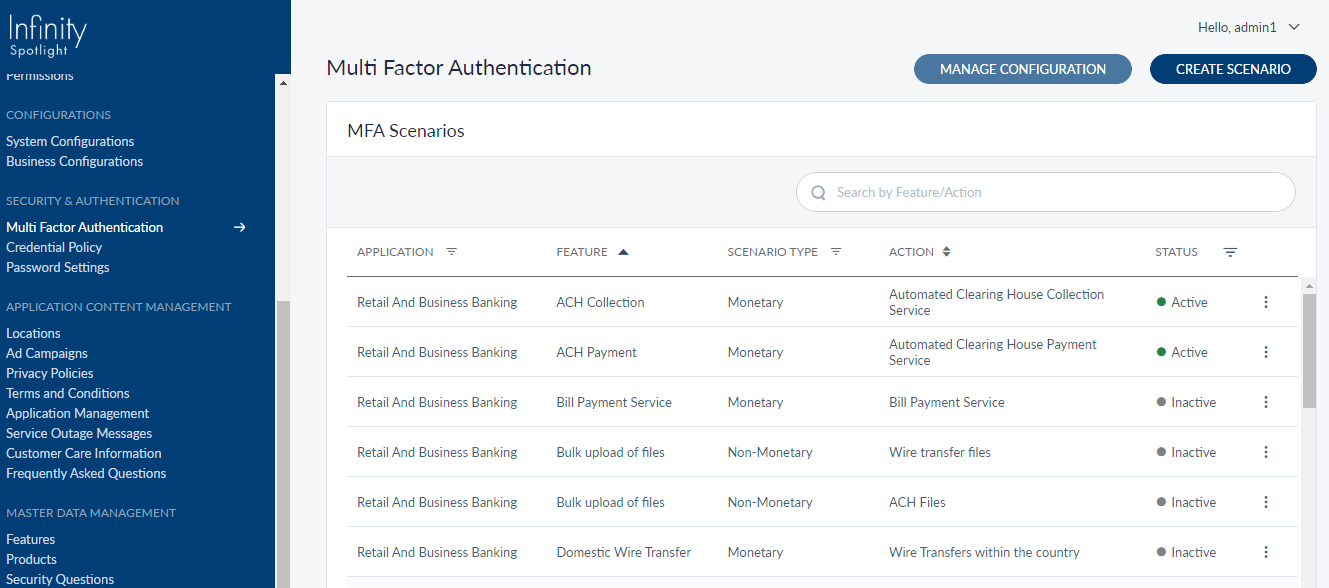Open three-dot menu for ACH Collection row
1329x588 pixels.
(x=1266, y=302)
